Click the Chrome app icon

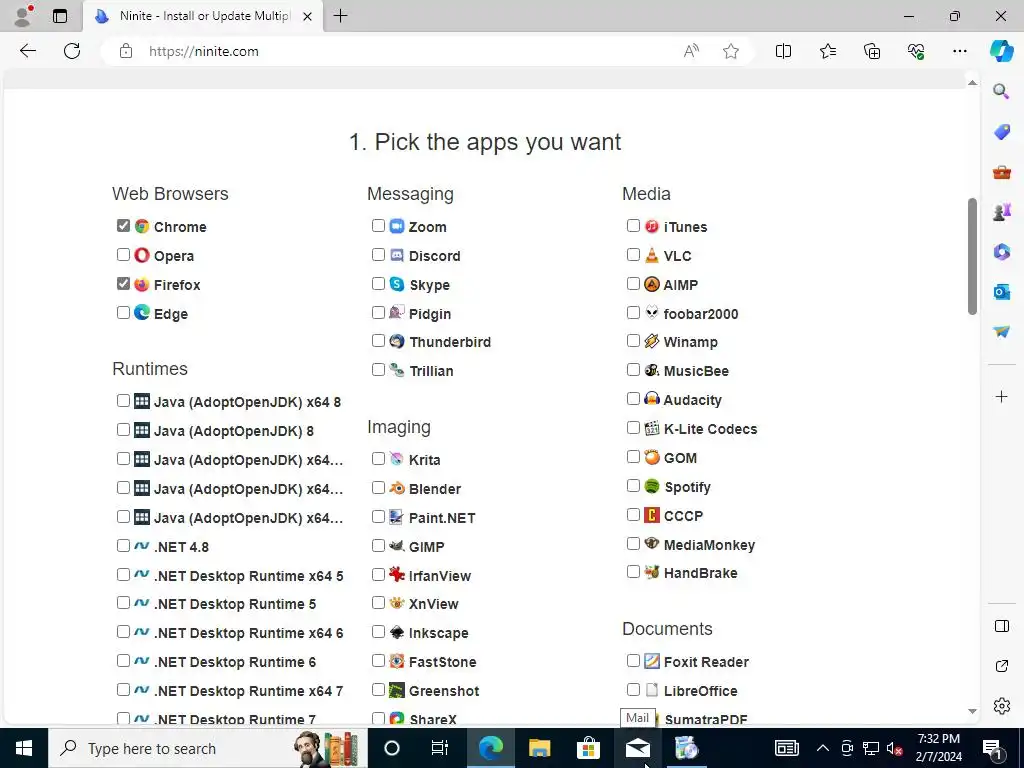coord(142,226)
